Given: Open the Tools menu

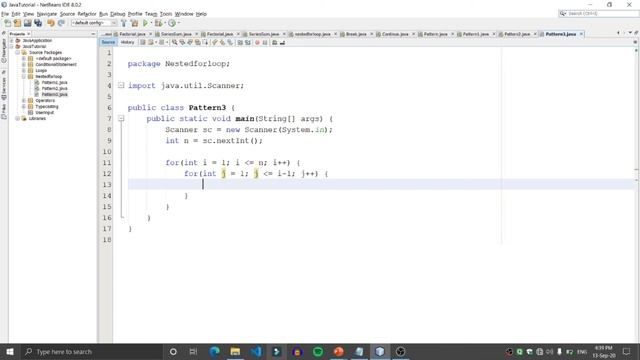Looking at the screenshot, I should click(166, 14).
